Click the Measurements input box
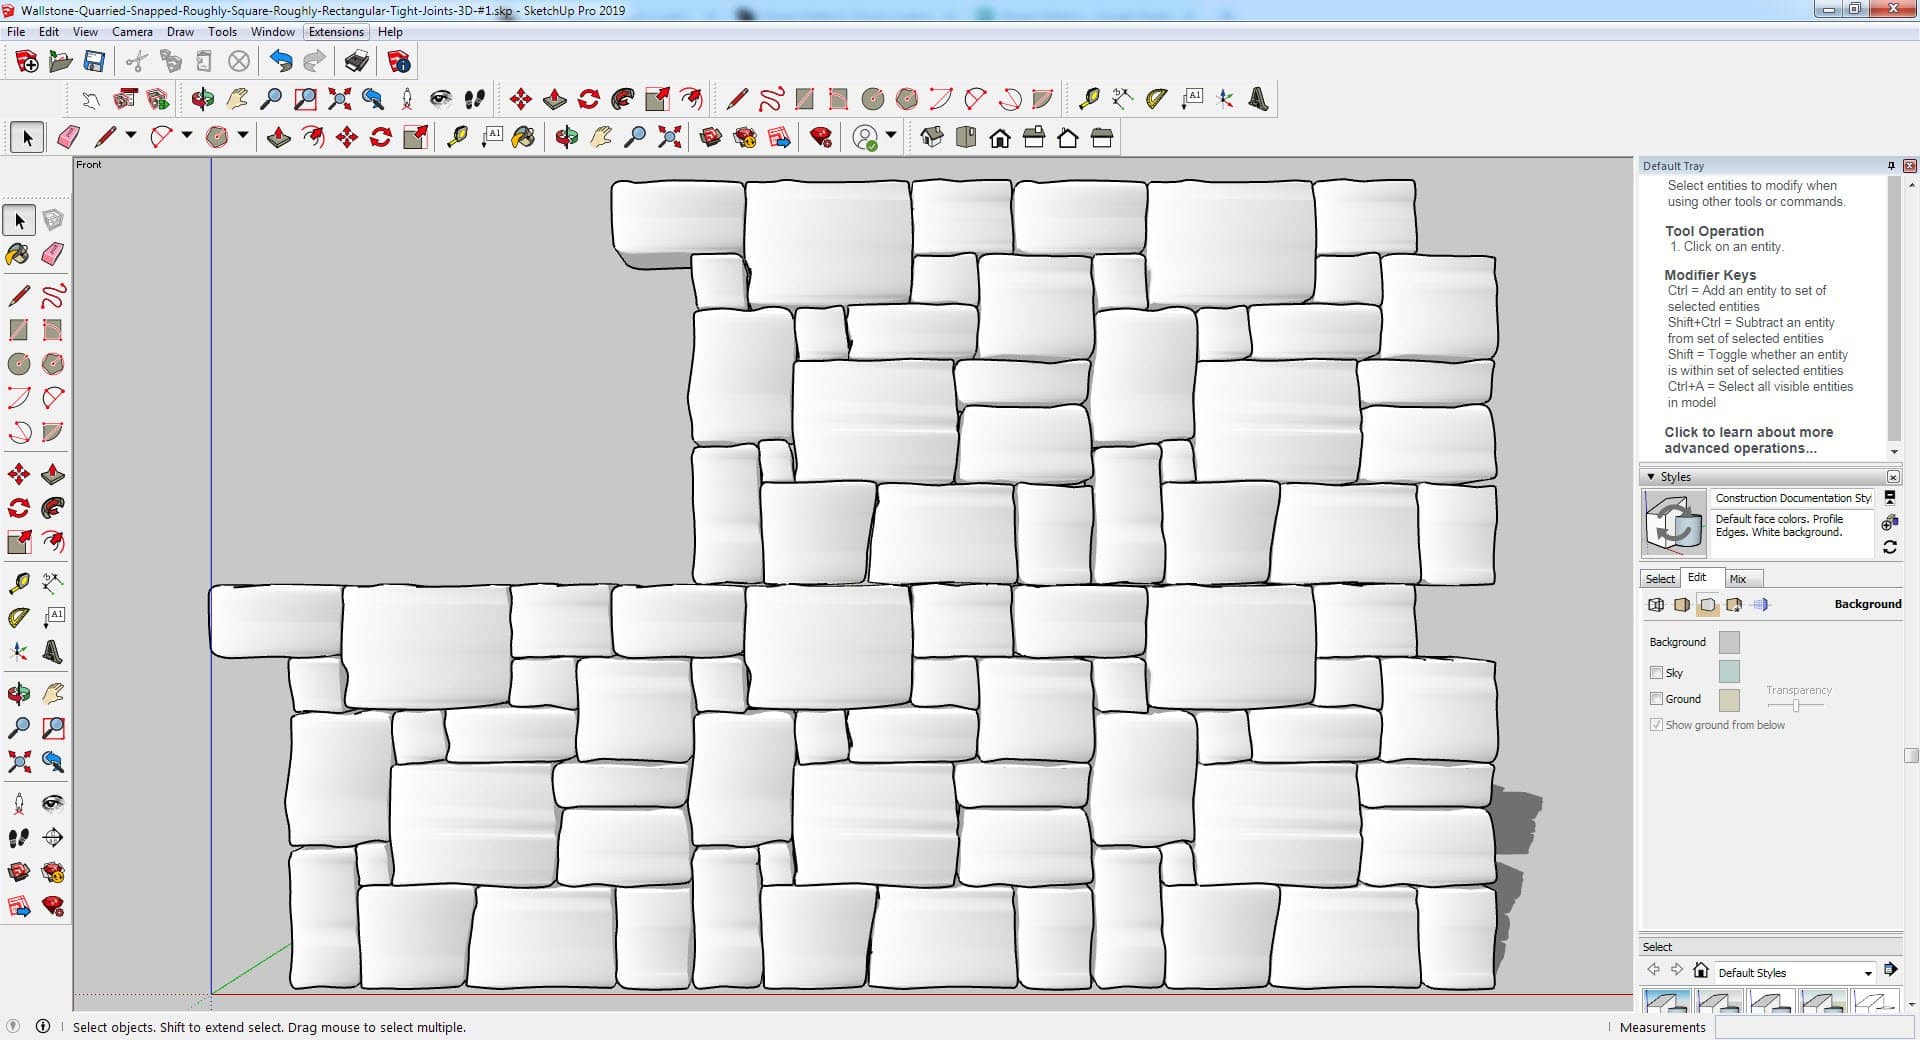 coord(1810,1027)
